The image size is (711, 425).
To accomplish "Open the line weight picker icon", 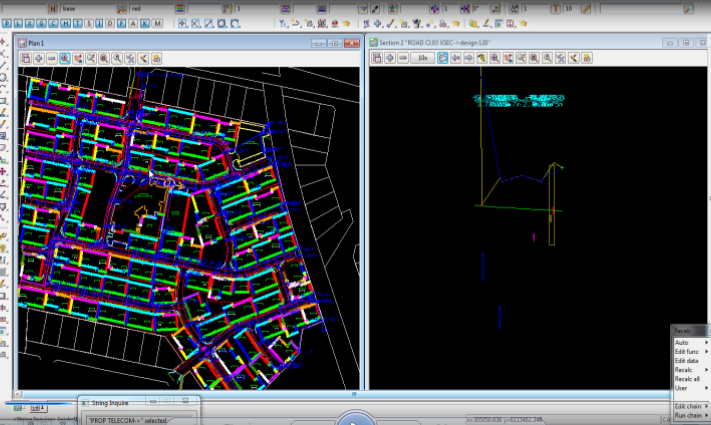I will click(x=321, y=9).
